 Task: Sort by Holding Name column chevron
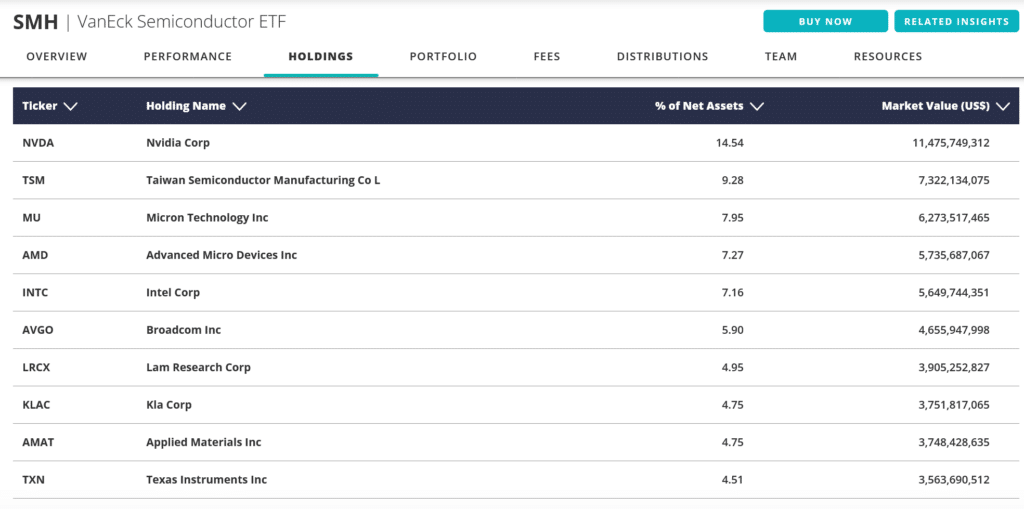tap(239, 107)
